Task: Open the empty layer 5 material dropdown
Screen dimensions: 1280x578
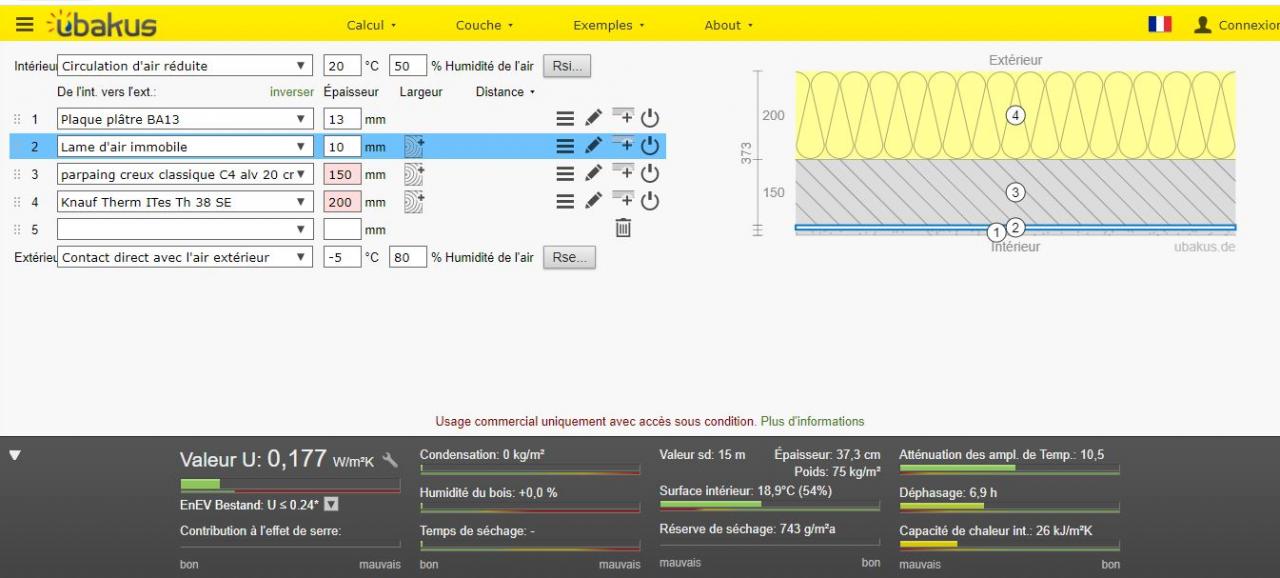Action: point(186,229)
